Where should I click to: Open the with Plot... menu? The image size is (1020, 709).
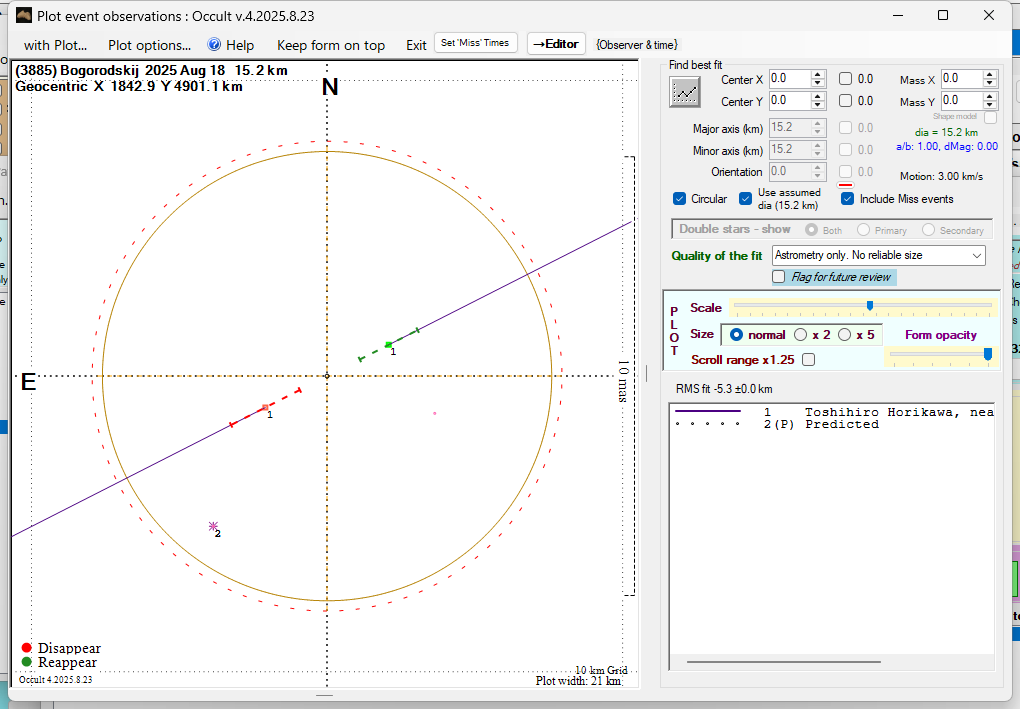[55, 45]
